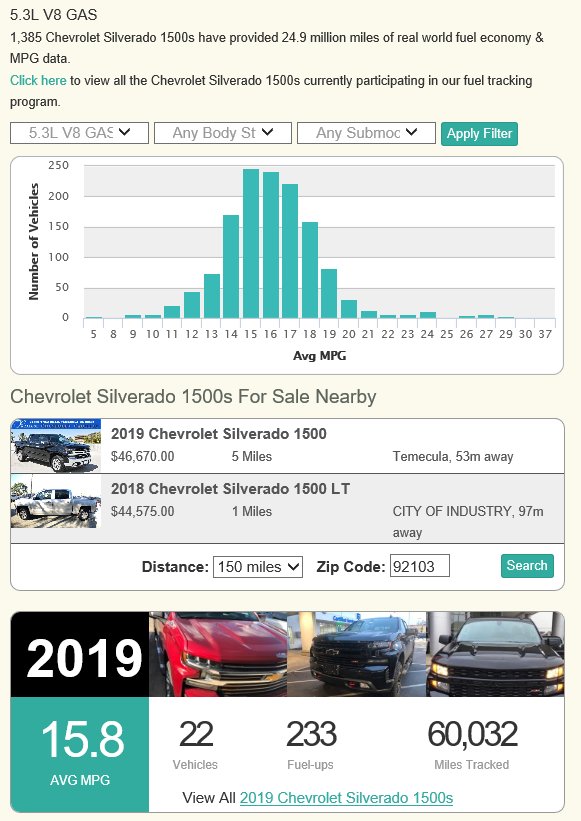Click the 'CITY OF INDUSTRY, 97m away' text
Screen dimensions: 581x821
click(x=468, y=522)
